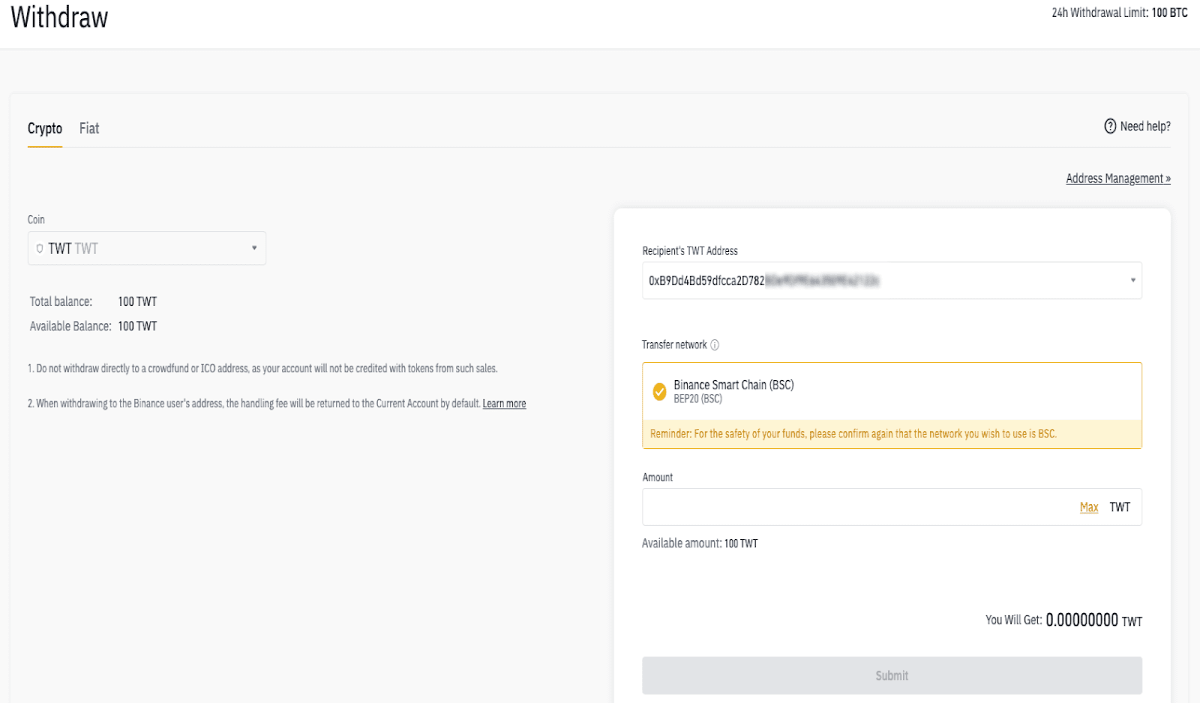
Task: Click the Max amount link
Action: (x=1089, y=508)
